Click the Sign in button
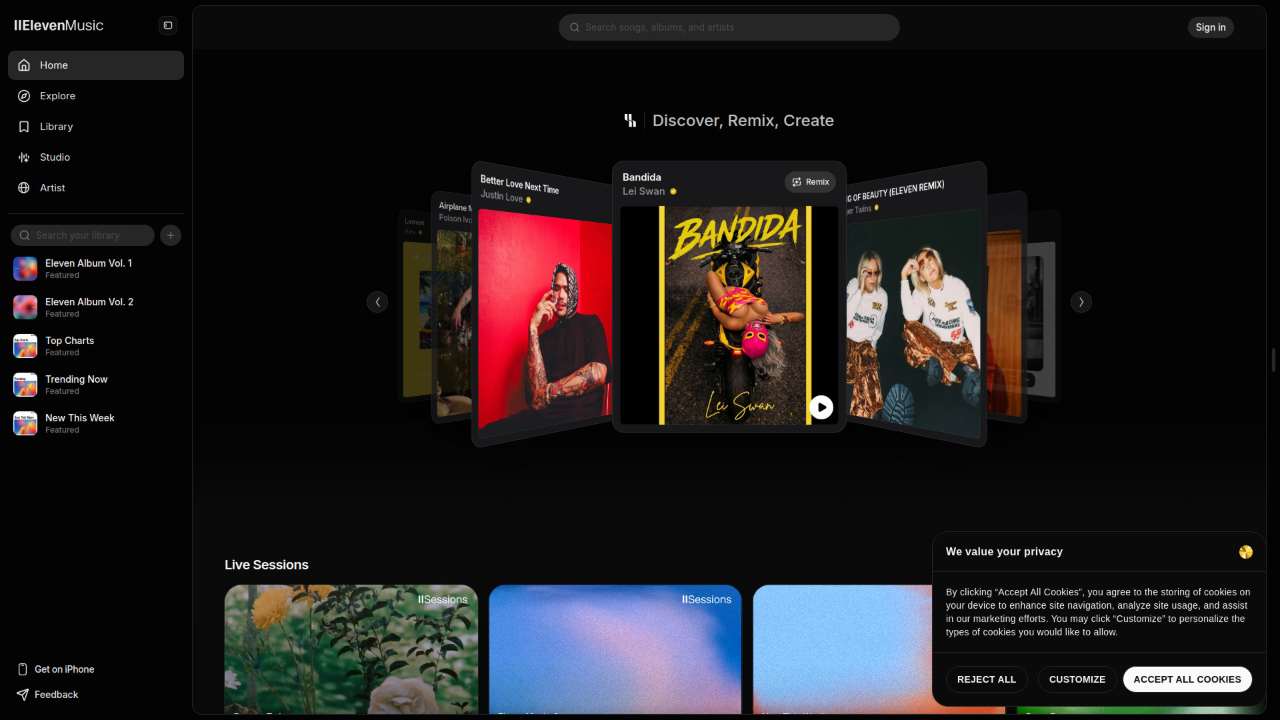Viewport: 1280px width, 720px height. [x=1210, y=27]
